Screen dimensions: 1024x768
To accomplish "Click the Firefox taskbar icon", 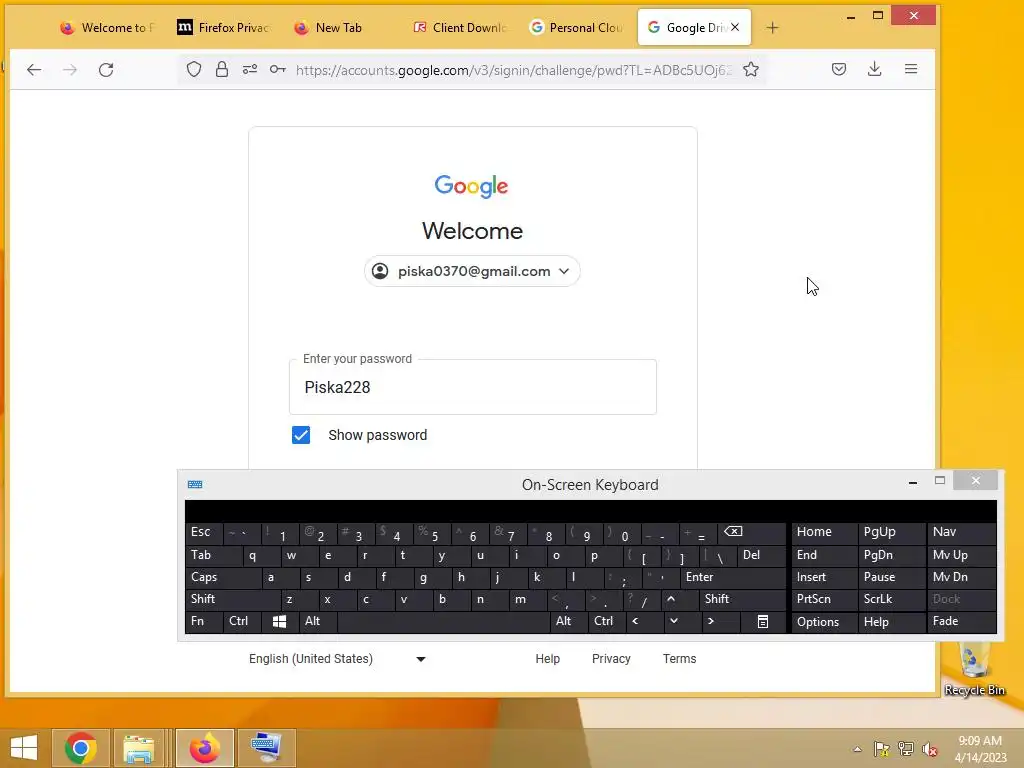I will tap(204, 748).
